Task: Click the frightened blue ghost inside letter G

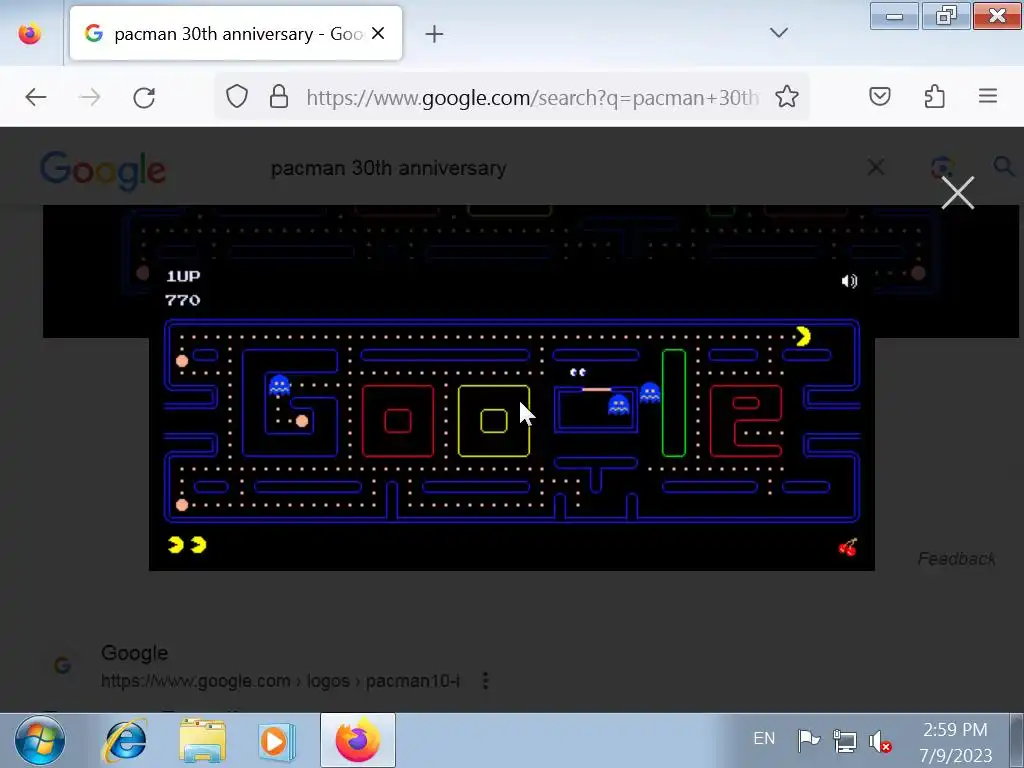Action: (280, 385)
